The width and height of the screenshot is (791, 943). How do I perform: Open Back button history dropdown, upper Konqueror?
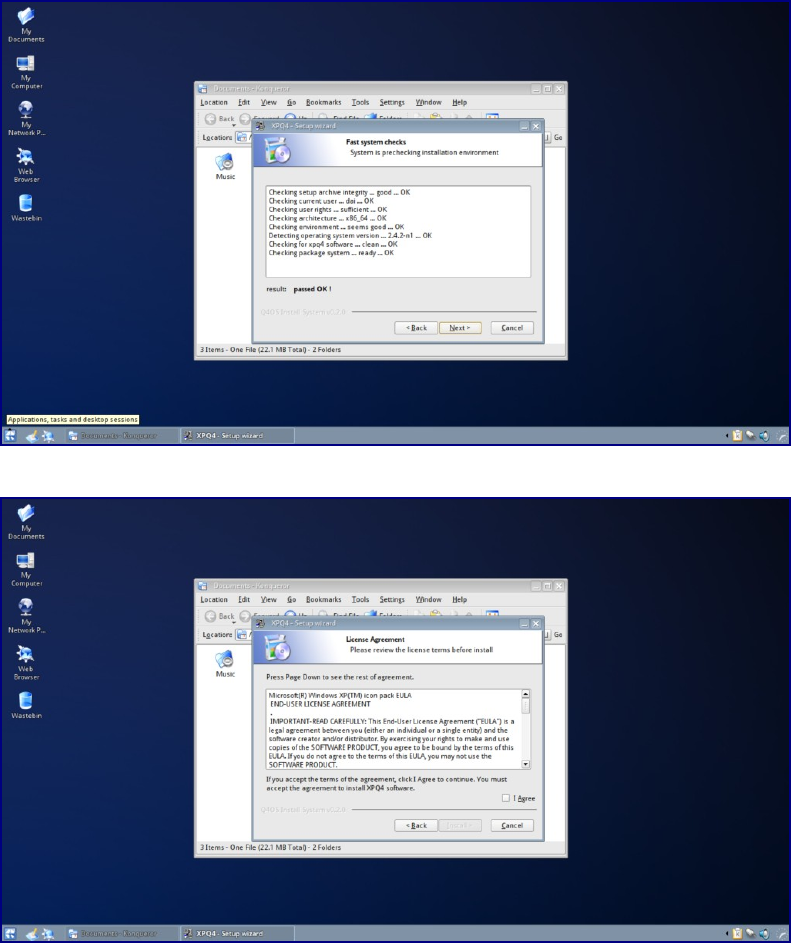(234, 126)
